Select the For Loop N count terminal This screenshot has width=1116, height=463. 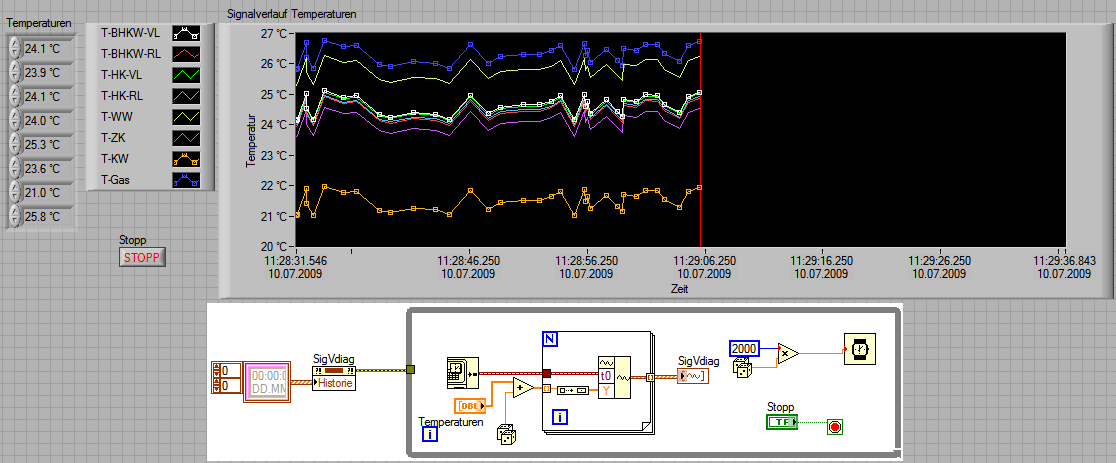(x=549, y=340)
